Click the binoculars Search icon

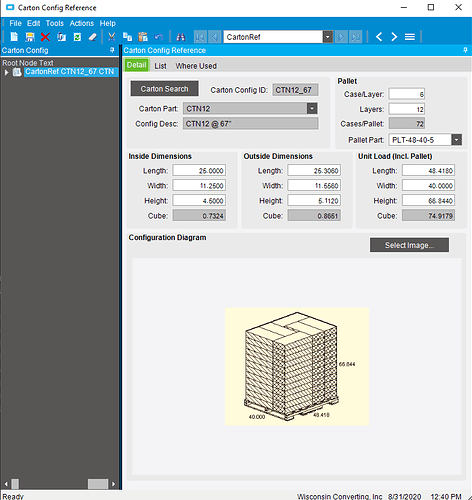coord(181,37)
